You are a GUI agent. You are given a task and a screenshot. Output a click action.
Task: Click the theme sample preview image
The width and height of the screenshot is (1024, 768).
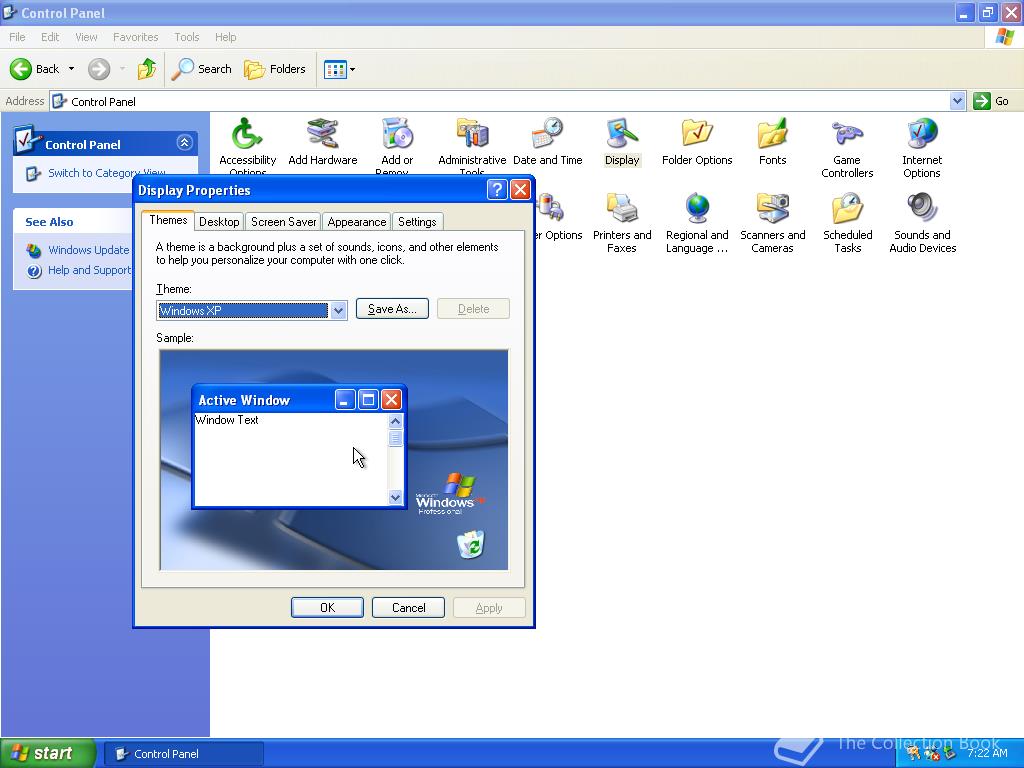[333, 460]
